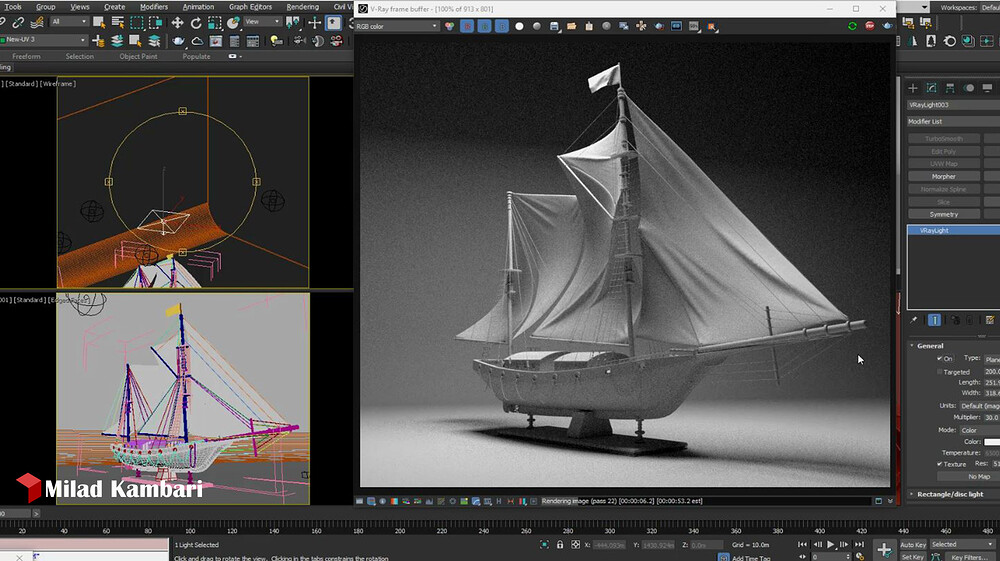Show alpha channel white circle in frame buffer

click(519, 26)
